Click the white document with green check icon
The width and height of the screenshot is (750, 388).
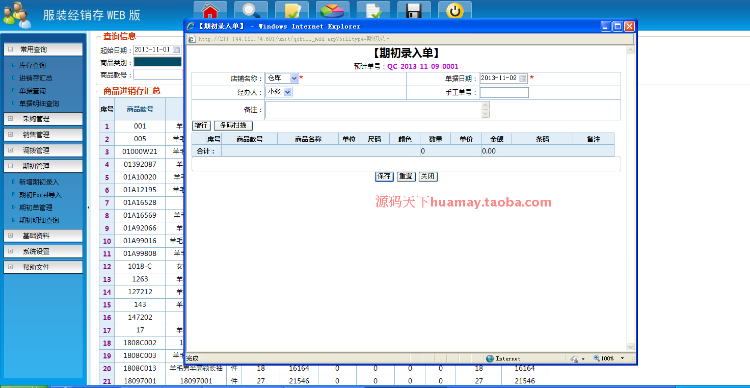click(373, 11)
